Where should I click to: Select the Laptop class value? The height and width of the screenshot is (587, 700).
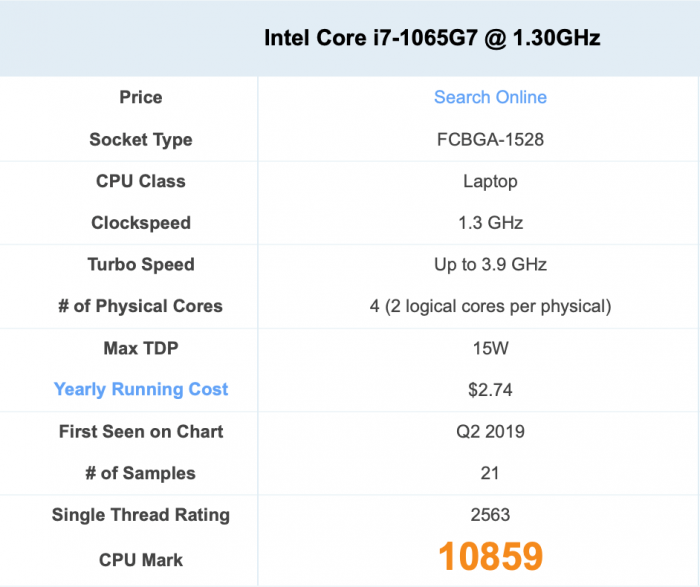coord(490,181)
